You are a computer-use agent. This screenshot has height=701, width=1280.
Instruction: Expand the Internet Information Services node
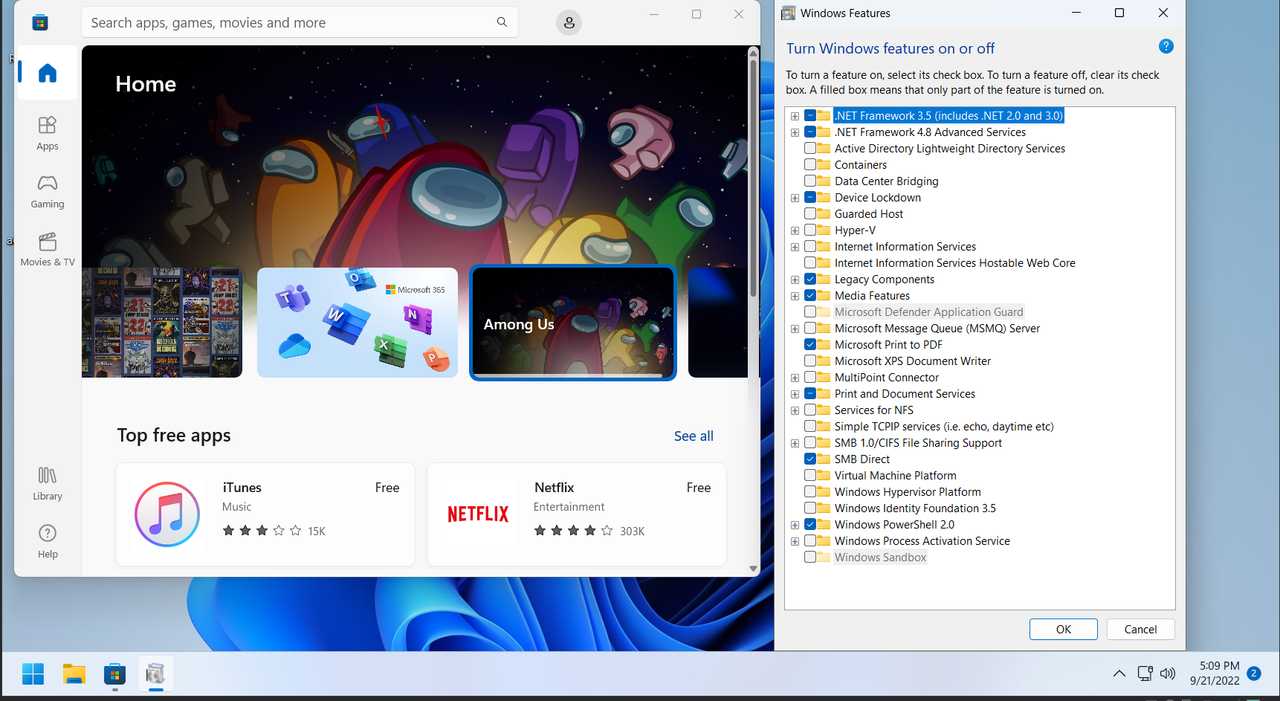coord(795,247)
